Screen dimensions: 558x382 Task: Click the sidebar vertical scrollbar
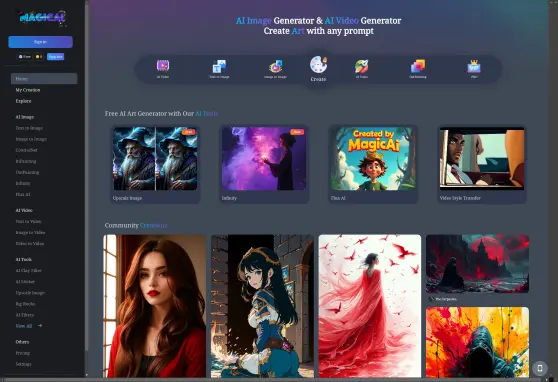tap(86, 178)
